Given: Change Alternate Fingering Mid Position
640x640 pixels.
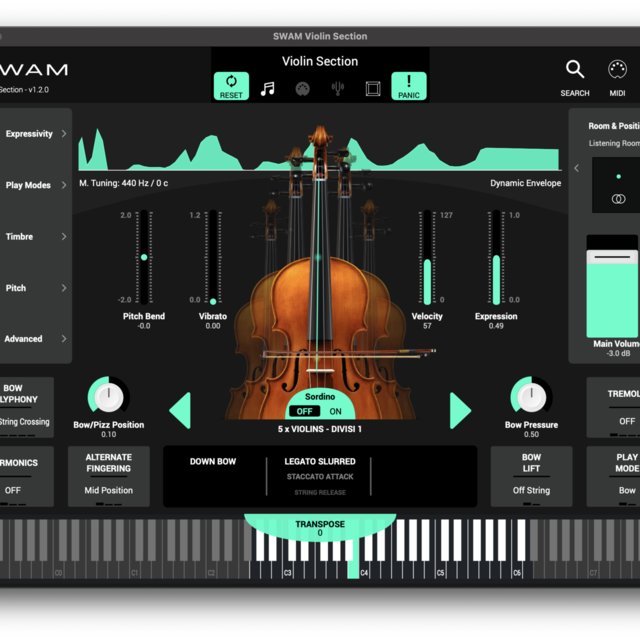Looking at the screenshot, I should click(x=109, y=490).
